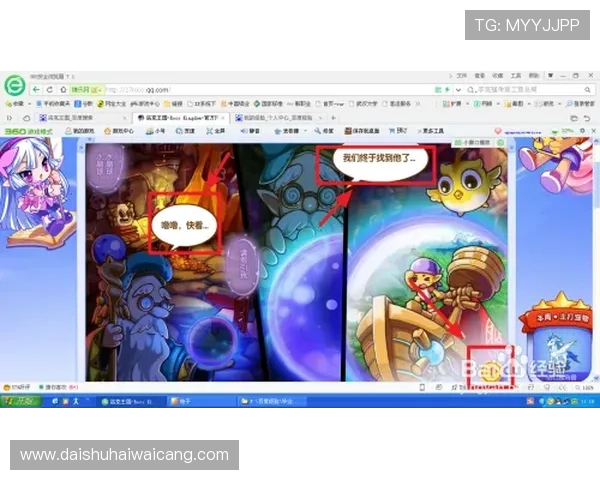Open 游戏中心 in the game mode bar
The height and width of the screenshot is (480, 600).
(119, 131)
